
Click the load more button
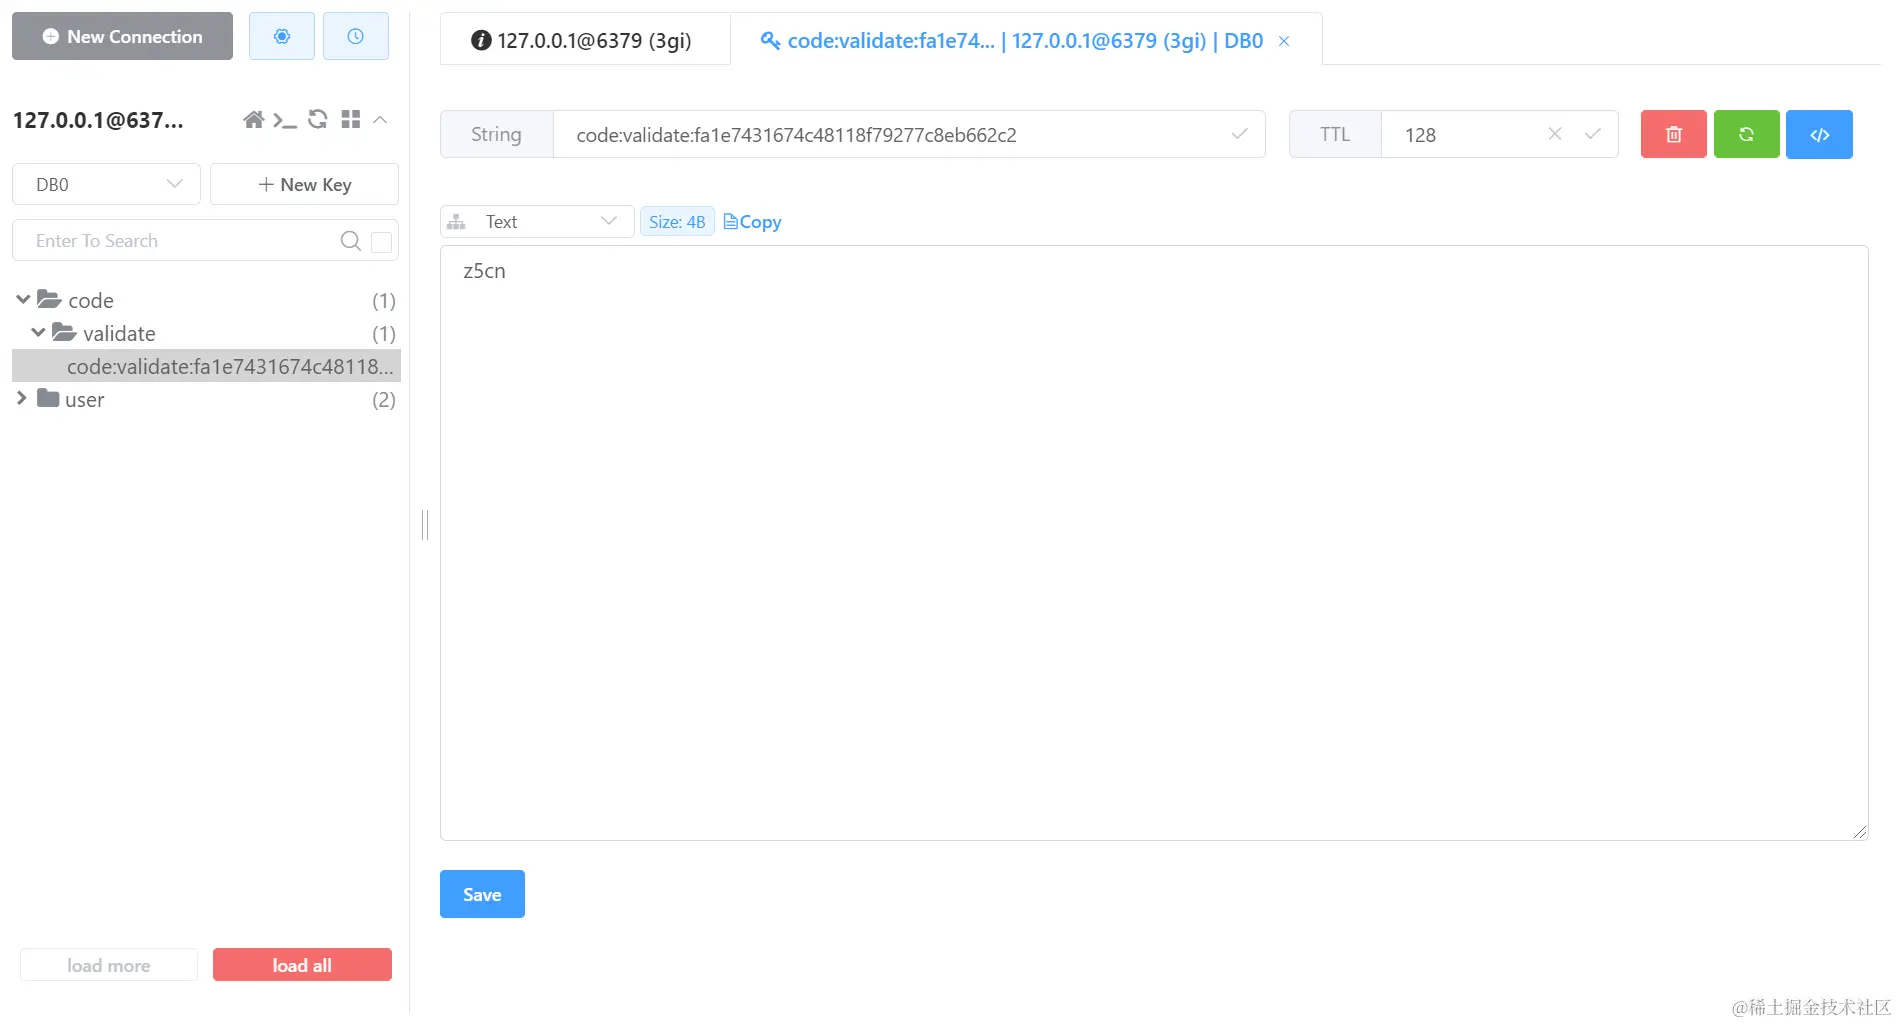point(109,965)
